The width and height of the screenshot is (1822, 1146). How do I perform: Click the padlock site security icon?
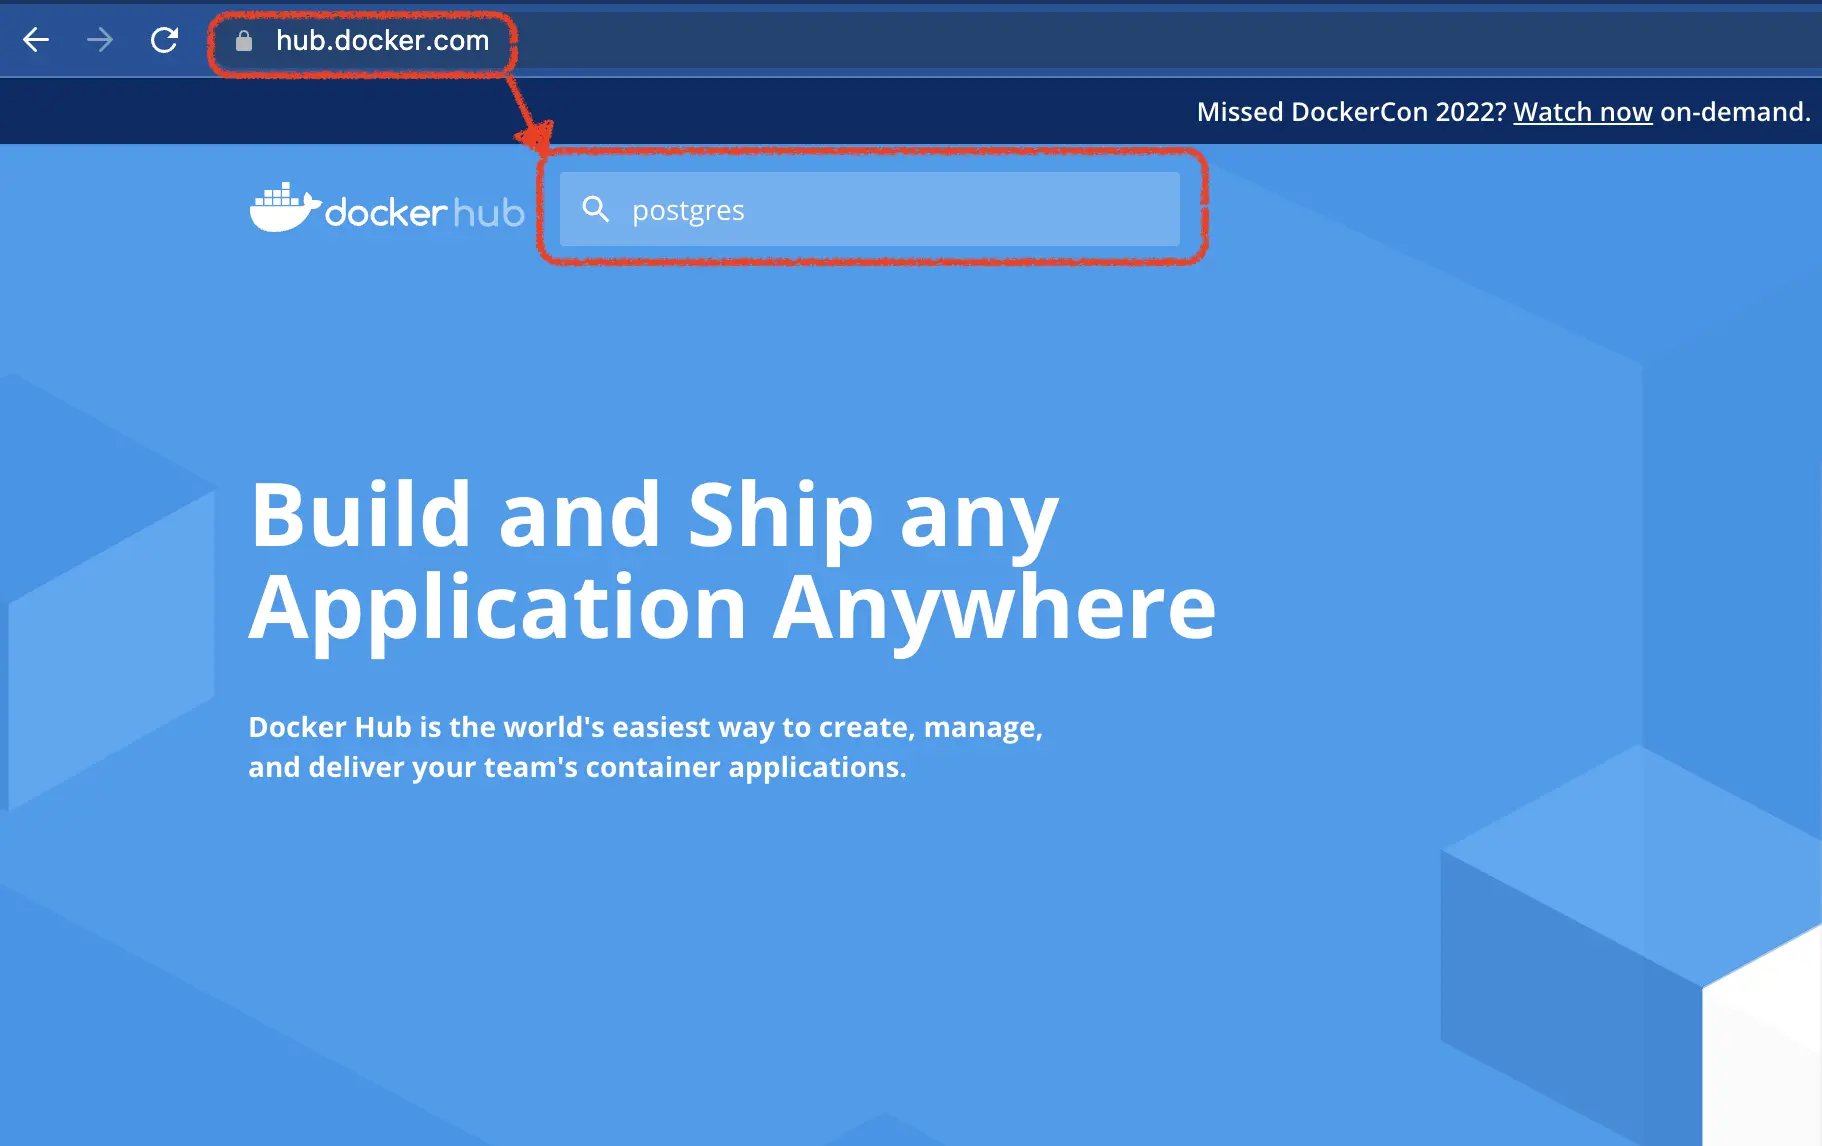click(243, 40)
